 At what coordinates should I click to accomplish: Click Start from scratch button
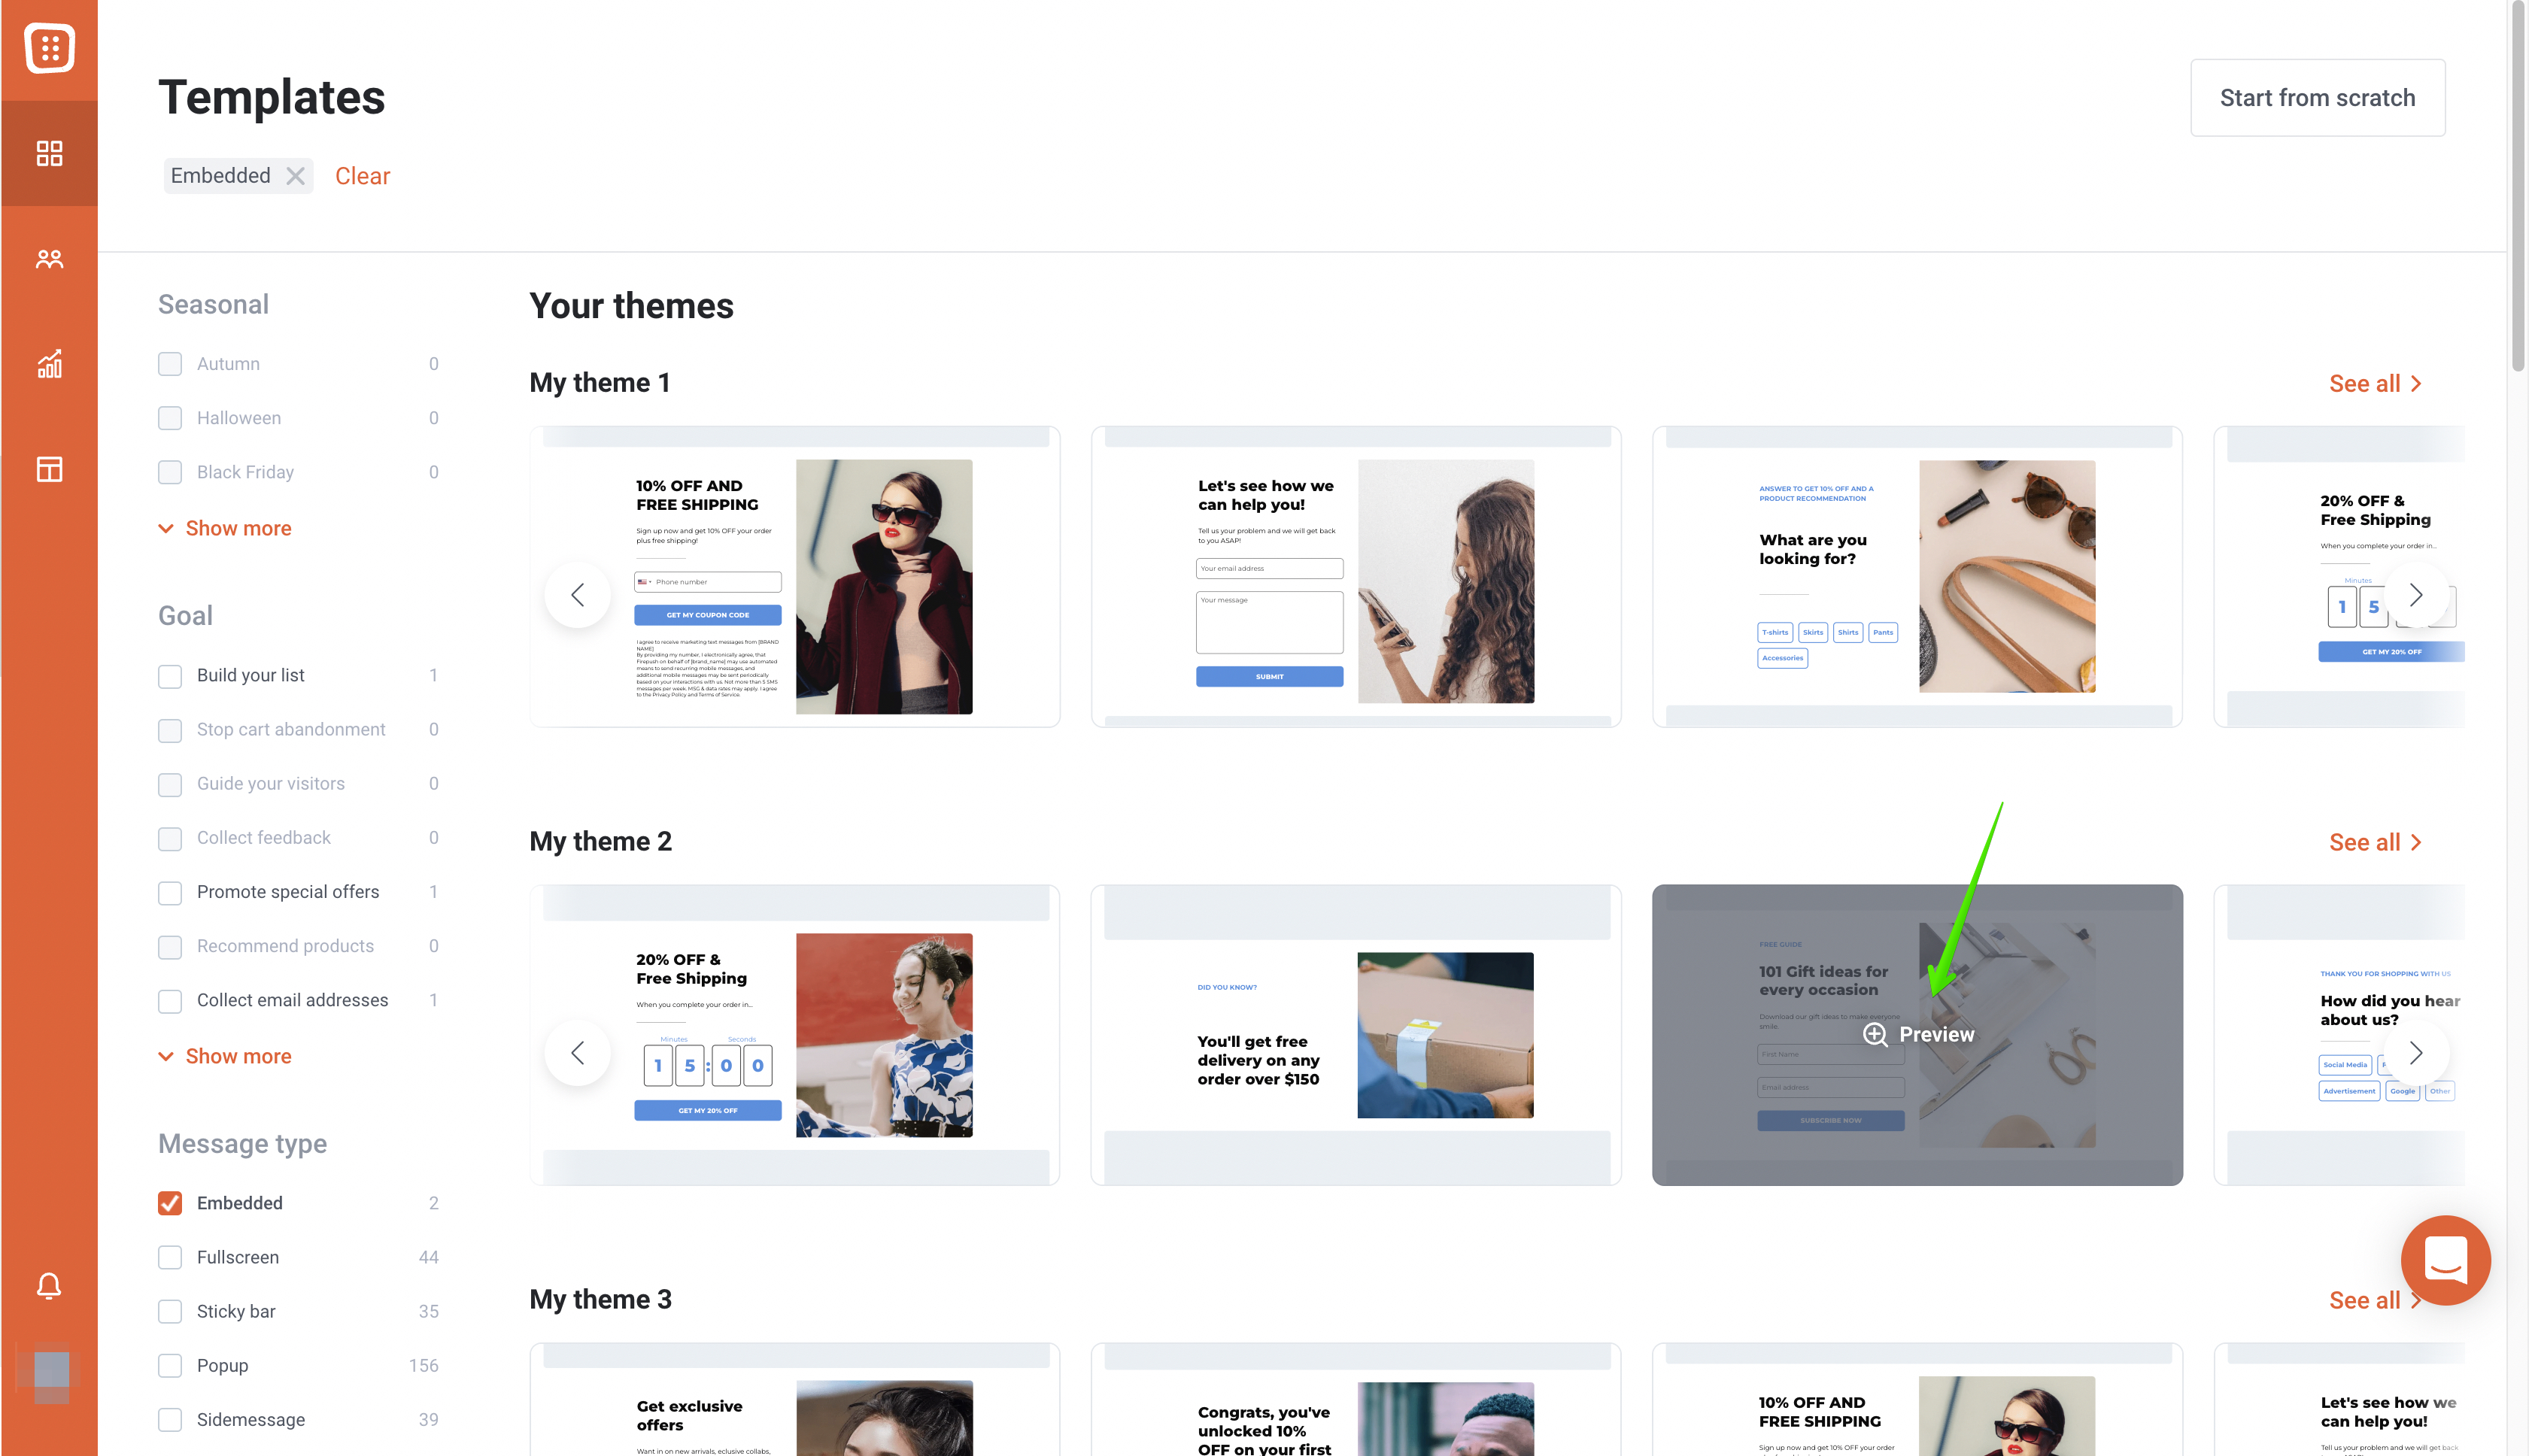click(2317, 97)
